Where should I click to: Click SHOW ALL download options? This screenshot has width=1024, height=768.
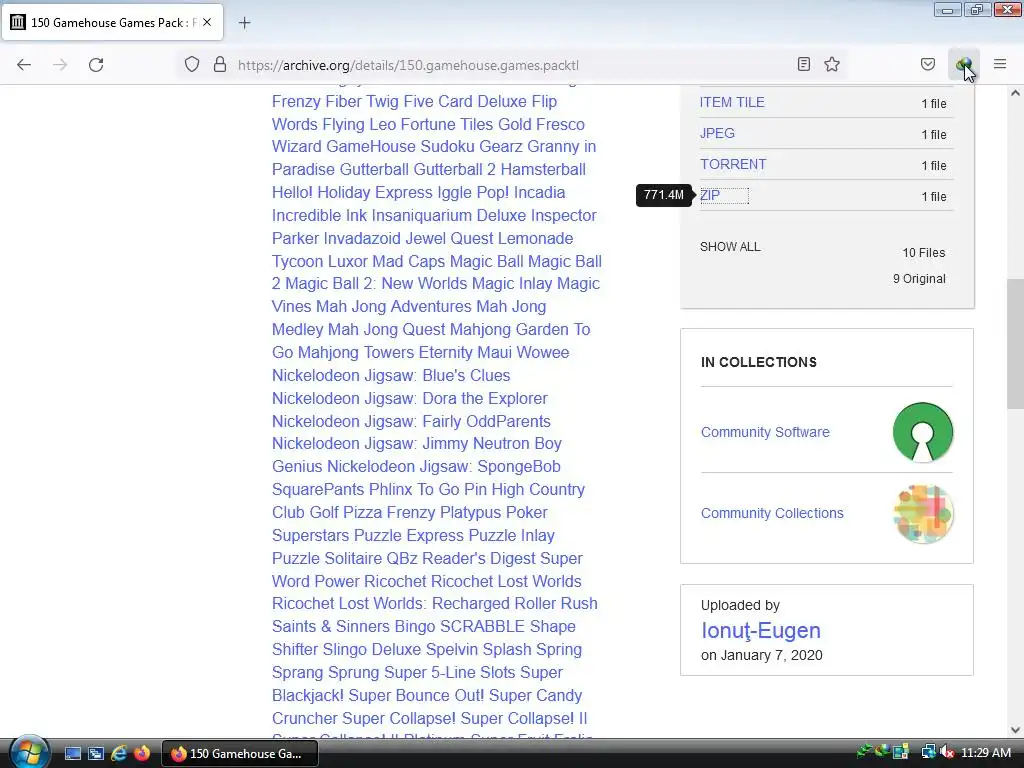click(x=730, y=247)
